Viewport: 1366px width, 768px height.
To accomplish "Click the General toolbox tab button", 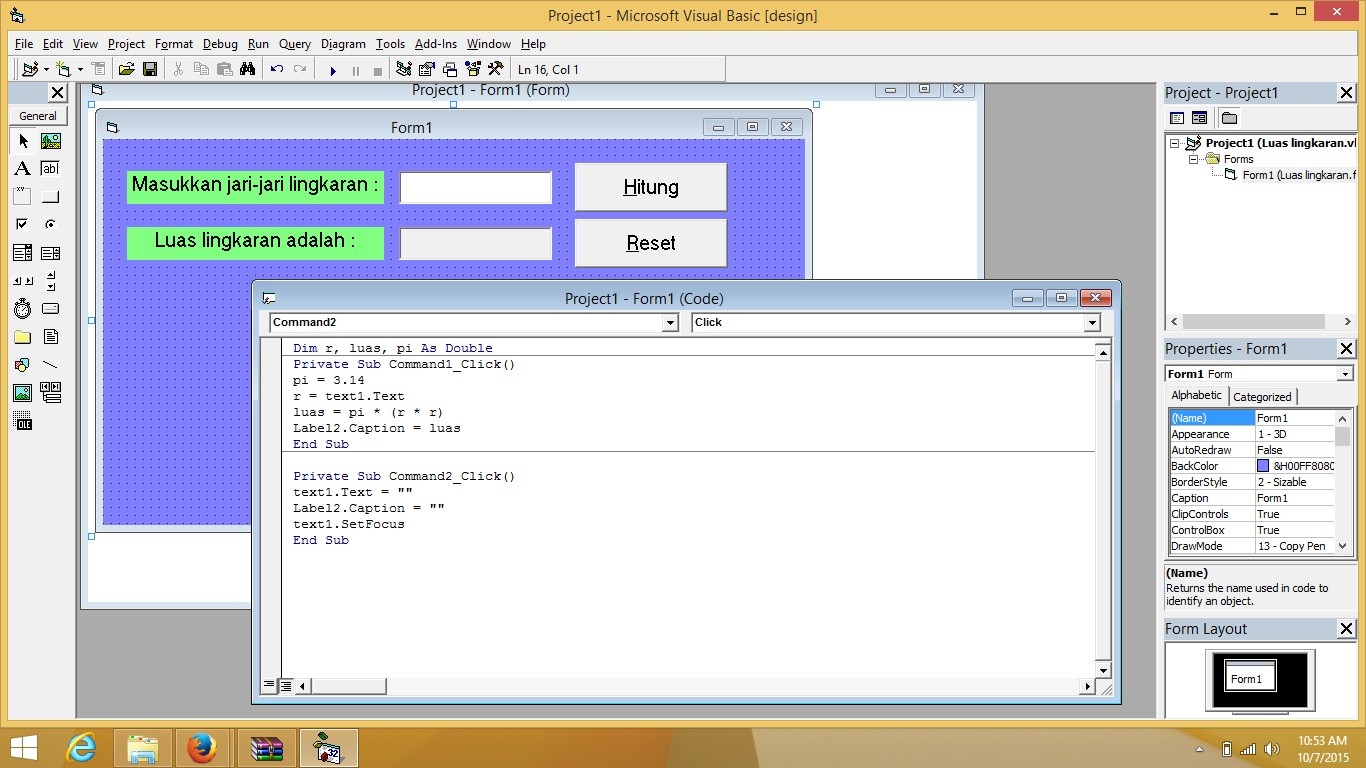I will click(x=38, y=116).
